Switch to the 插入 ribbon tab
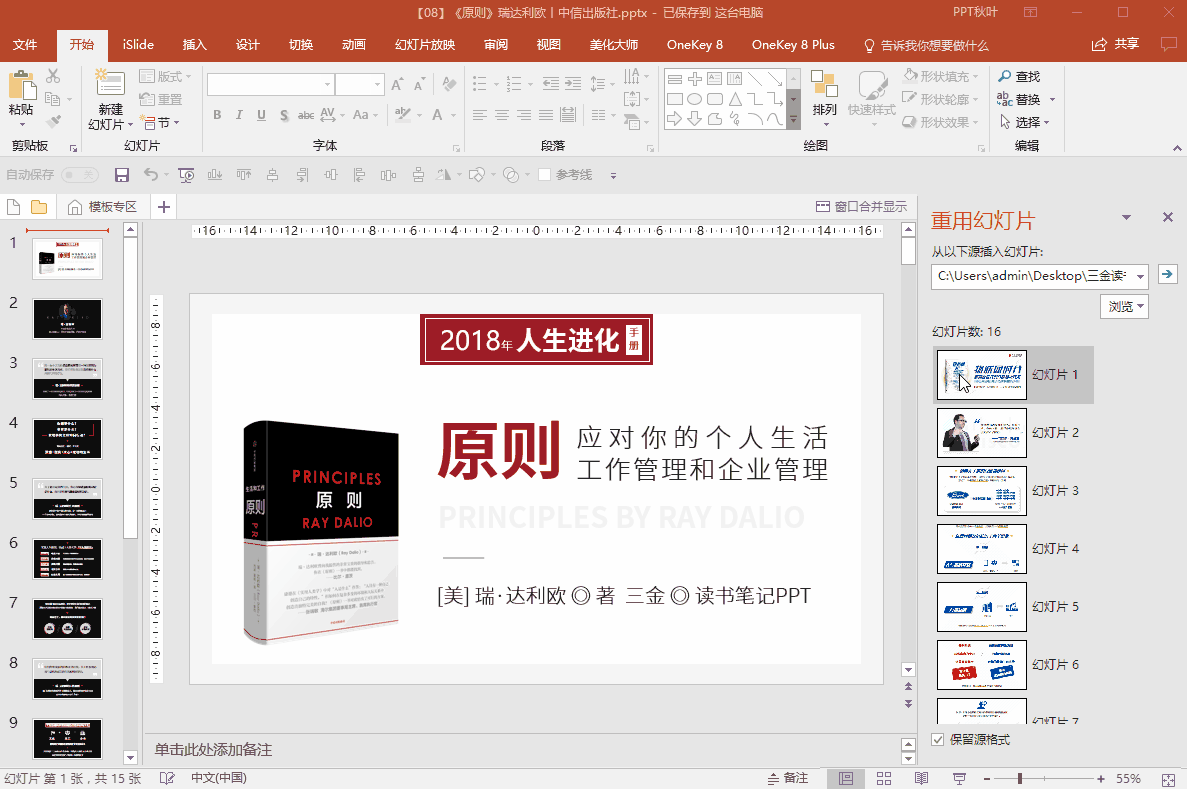1187x789 pixels. (194, 45)
